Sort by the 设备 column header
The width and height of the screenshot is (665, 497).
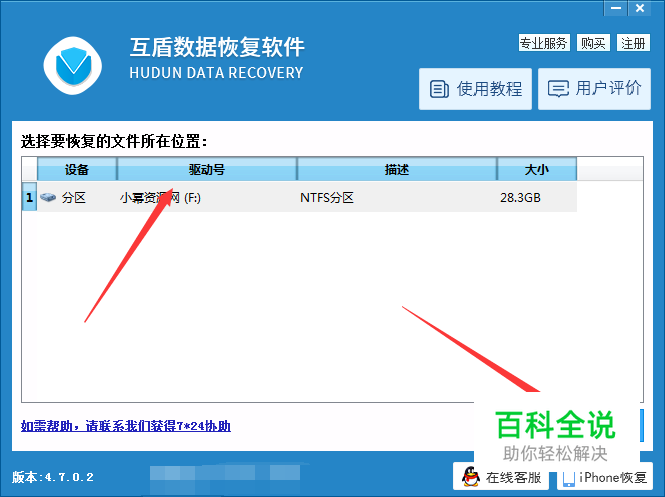tap(77, 169)
